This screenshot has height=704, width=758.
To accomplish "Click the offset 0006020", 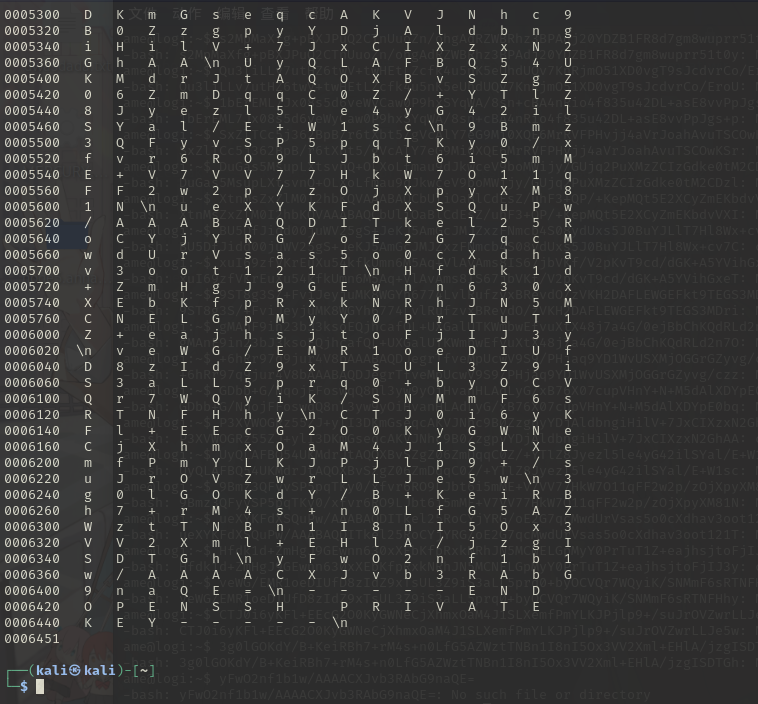I will (x=32, y=351).
